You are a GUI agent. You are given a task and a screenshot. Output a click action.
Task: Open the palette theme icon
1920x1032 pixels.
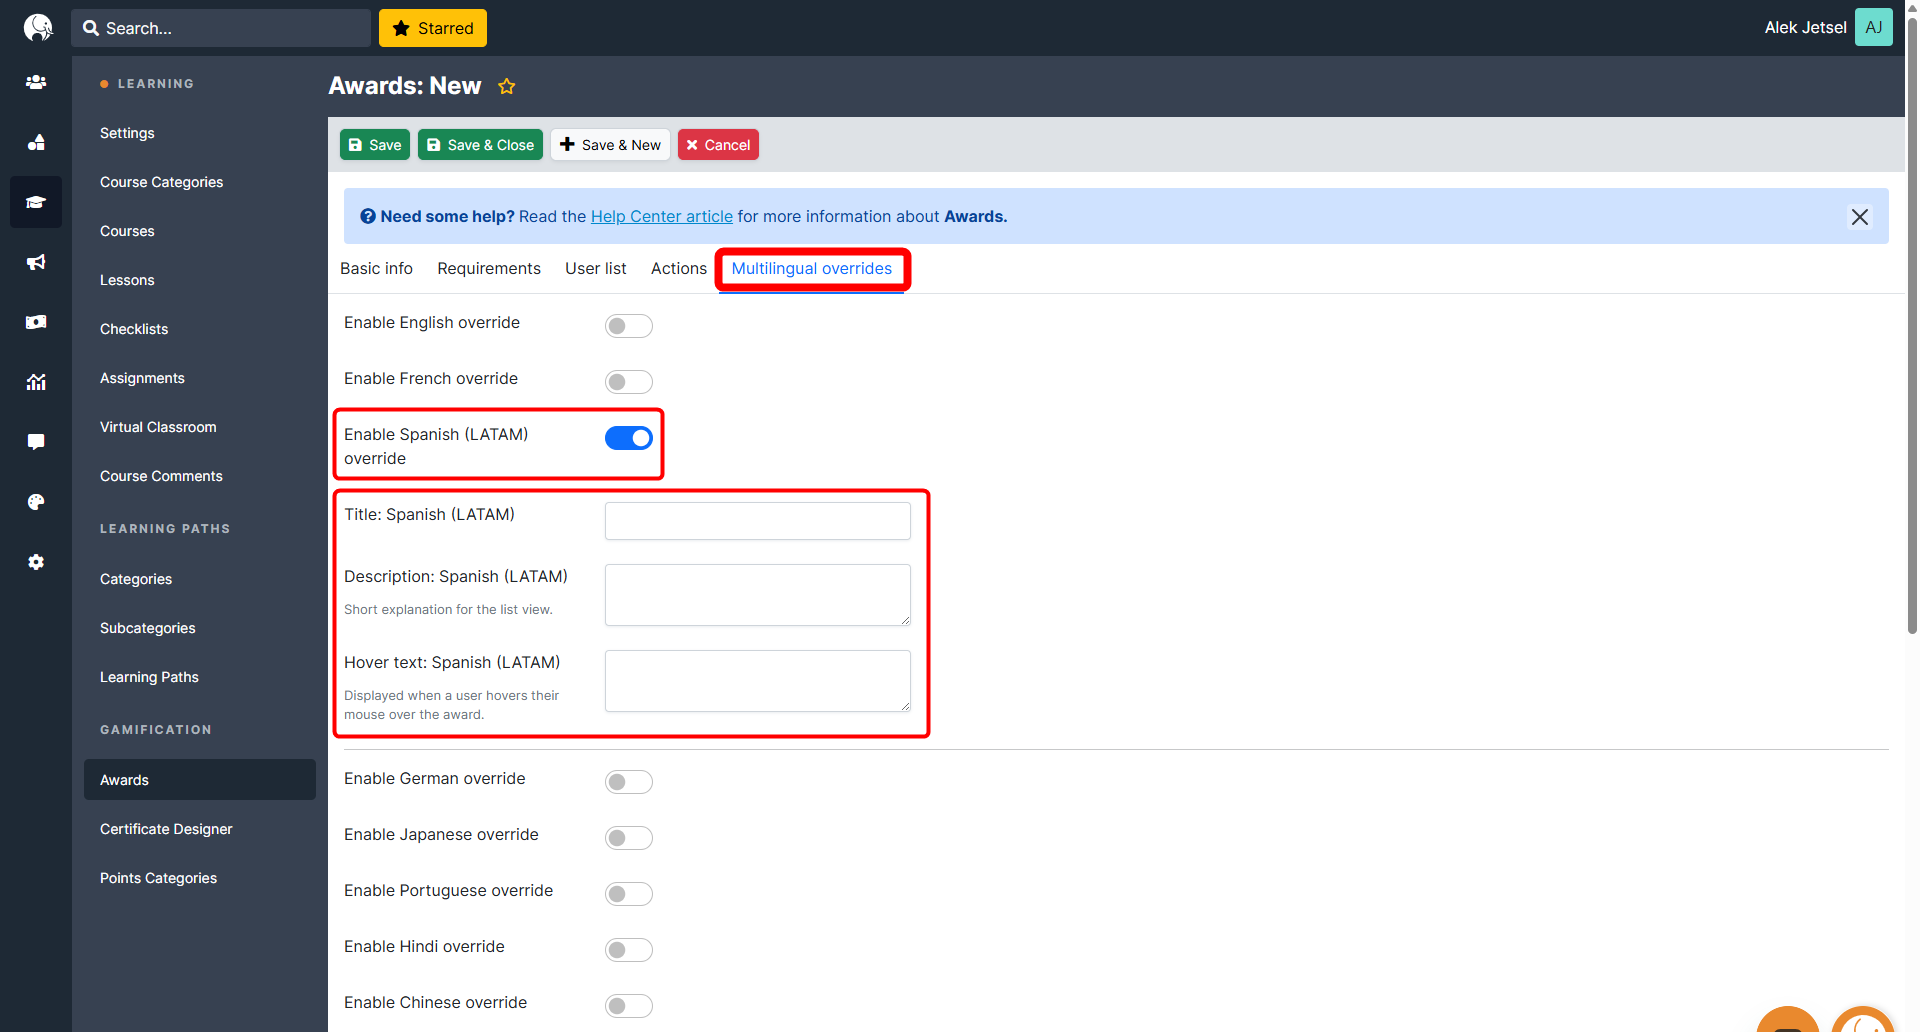36,502
